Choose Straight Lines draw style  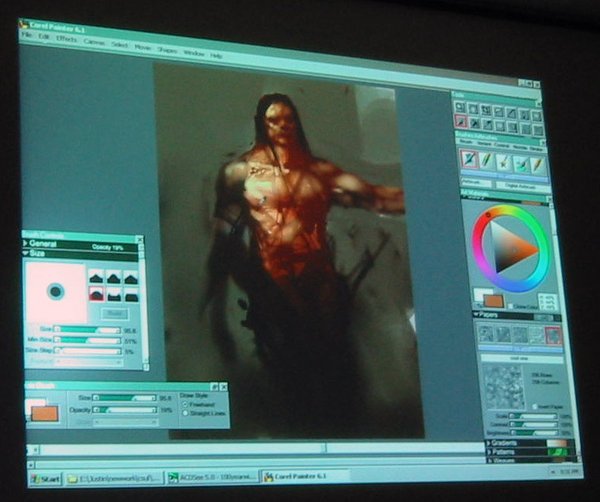point(186,413)
